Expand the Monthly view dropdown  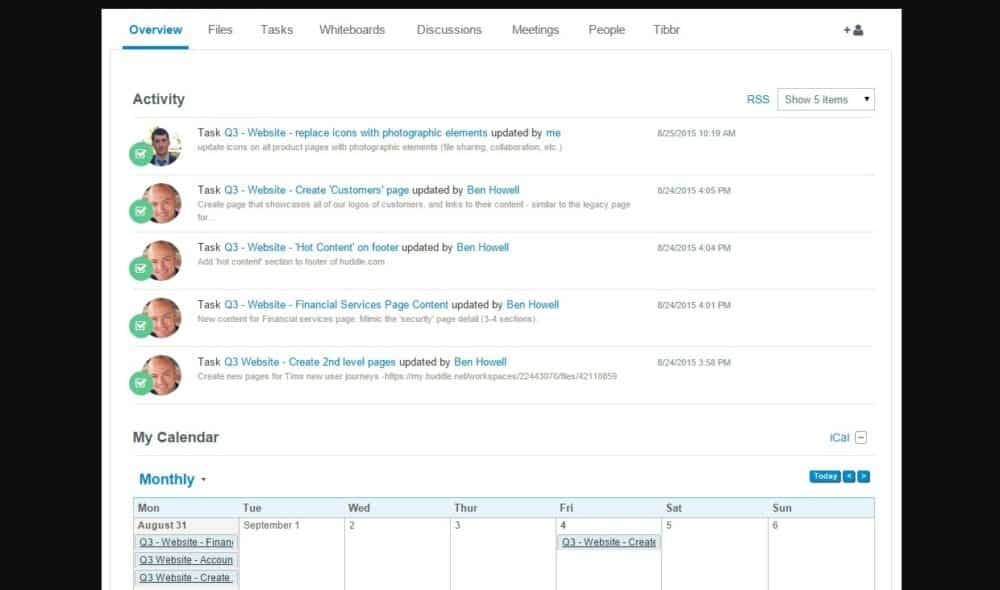coord(172,480)
